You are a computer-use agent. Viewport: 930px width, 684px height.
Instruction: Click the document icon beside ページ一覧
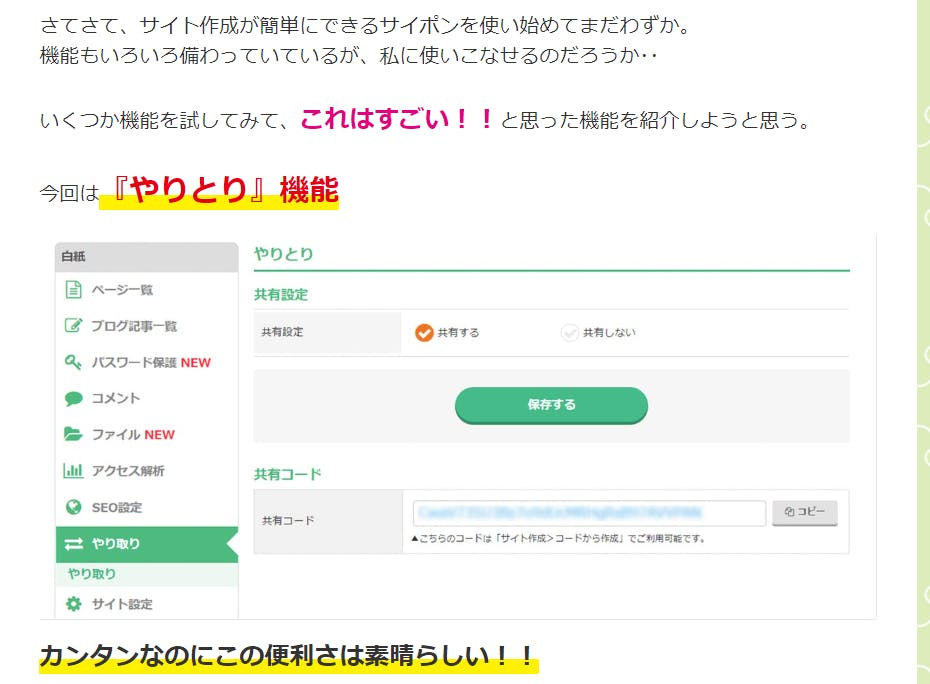73,290
